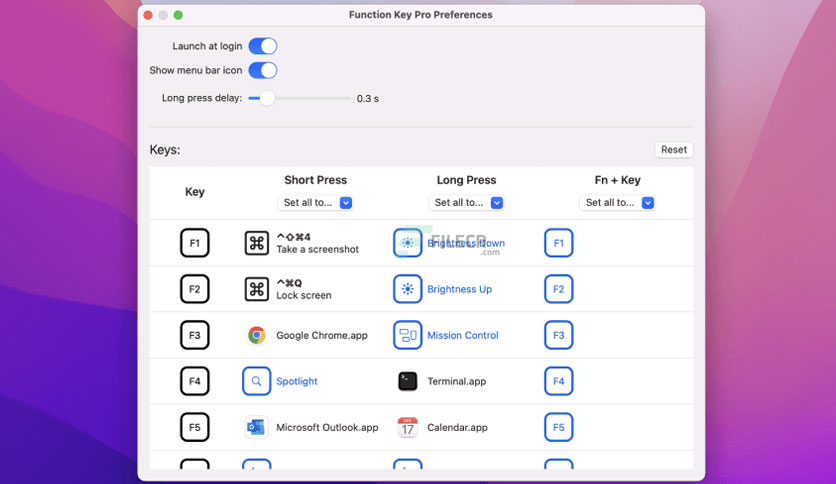Click the Reset button
Image resolution: width=836 pixels, height=484 pixels.
point(674,150)
